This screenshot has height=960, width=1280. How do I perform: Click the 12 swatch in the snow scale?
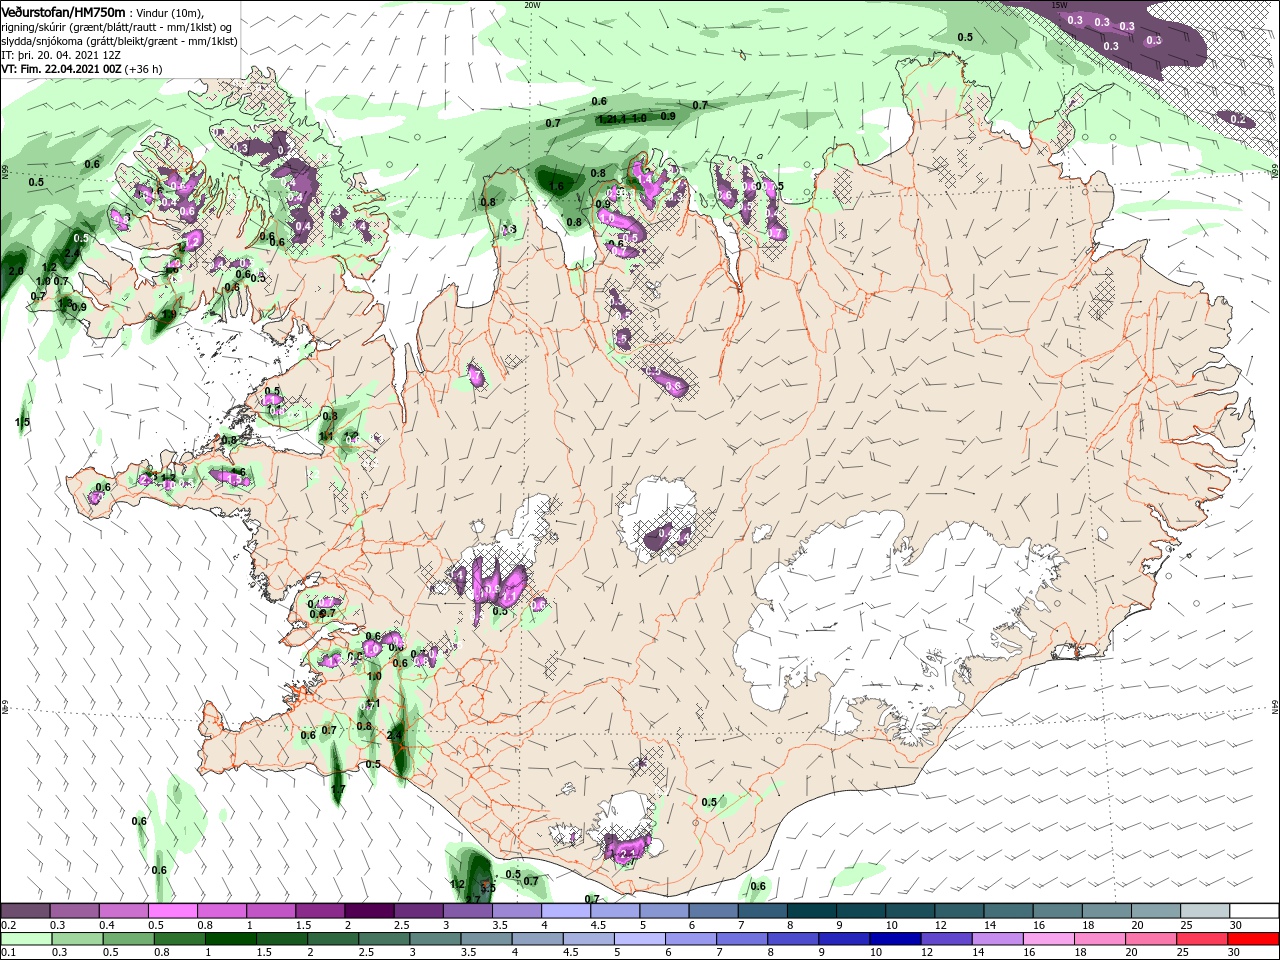pos(960,911)
